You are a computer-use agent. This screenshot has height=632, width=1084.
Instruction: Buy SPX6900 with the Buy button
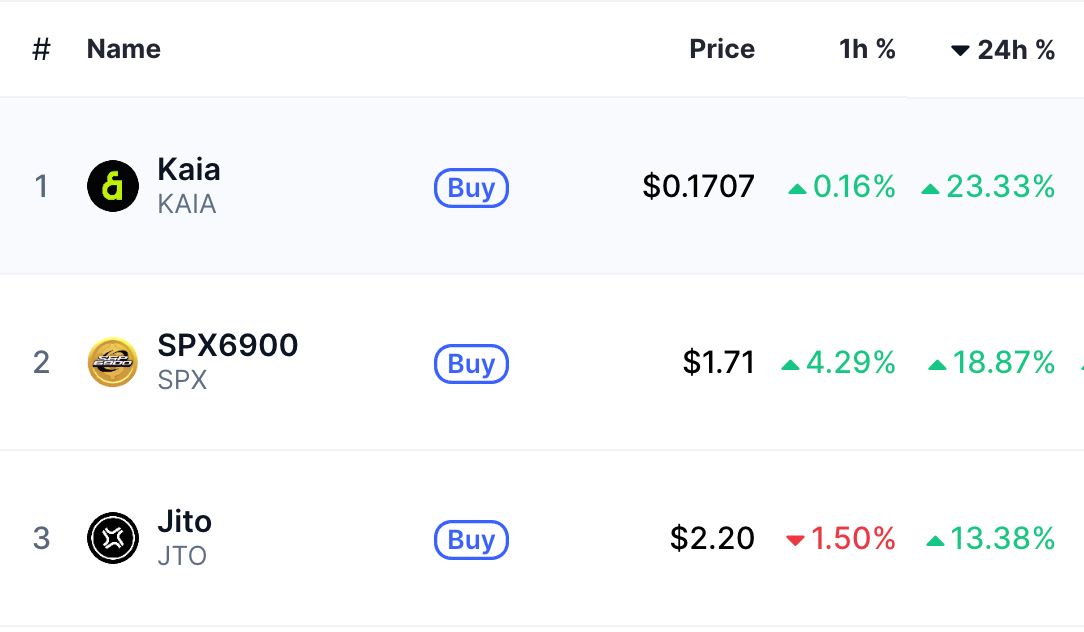471,364
